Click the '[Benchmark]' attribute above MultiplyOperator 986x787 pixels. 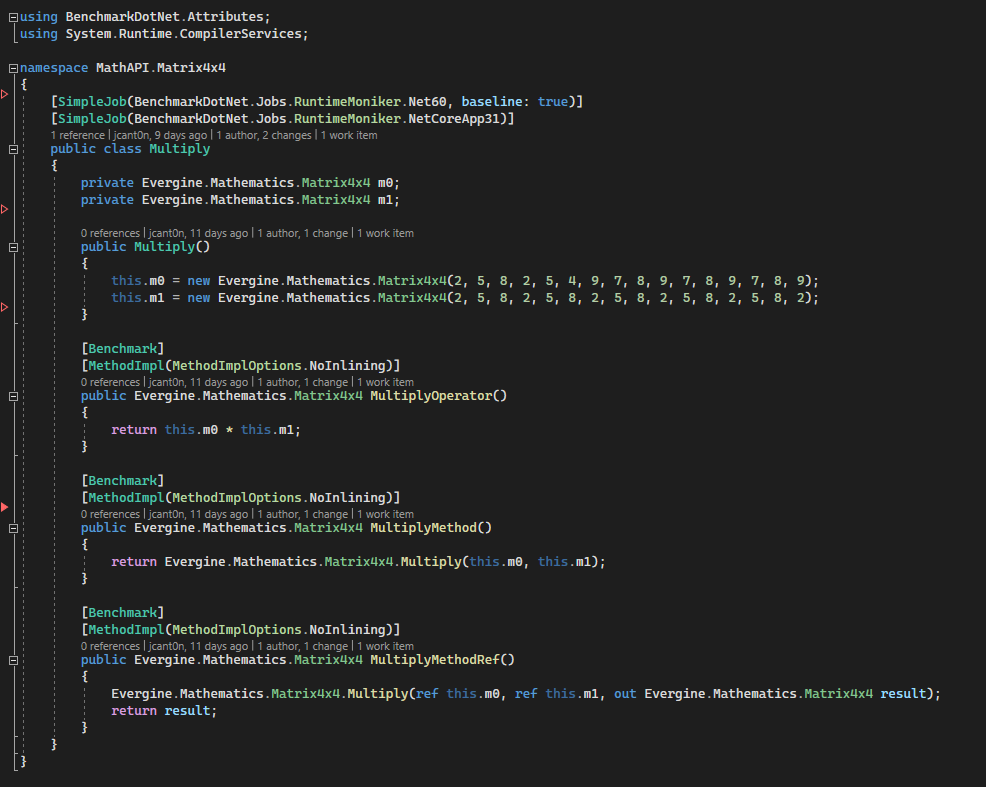tap(123, 349)
